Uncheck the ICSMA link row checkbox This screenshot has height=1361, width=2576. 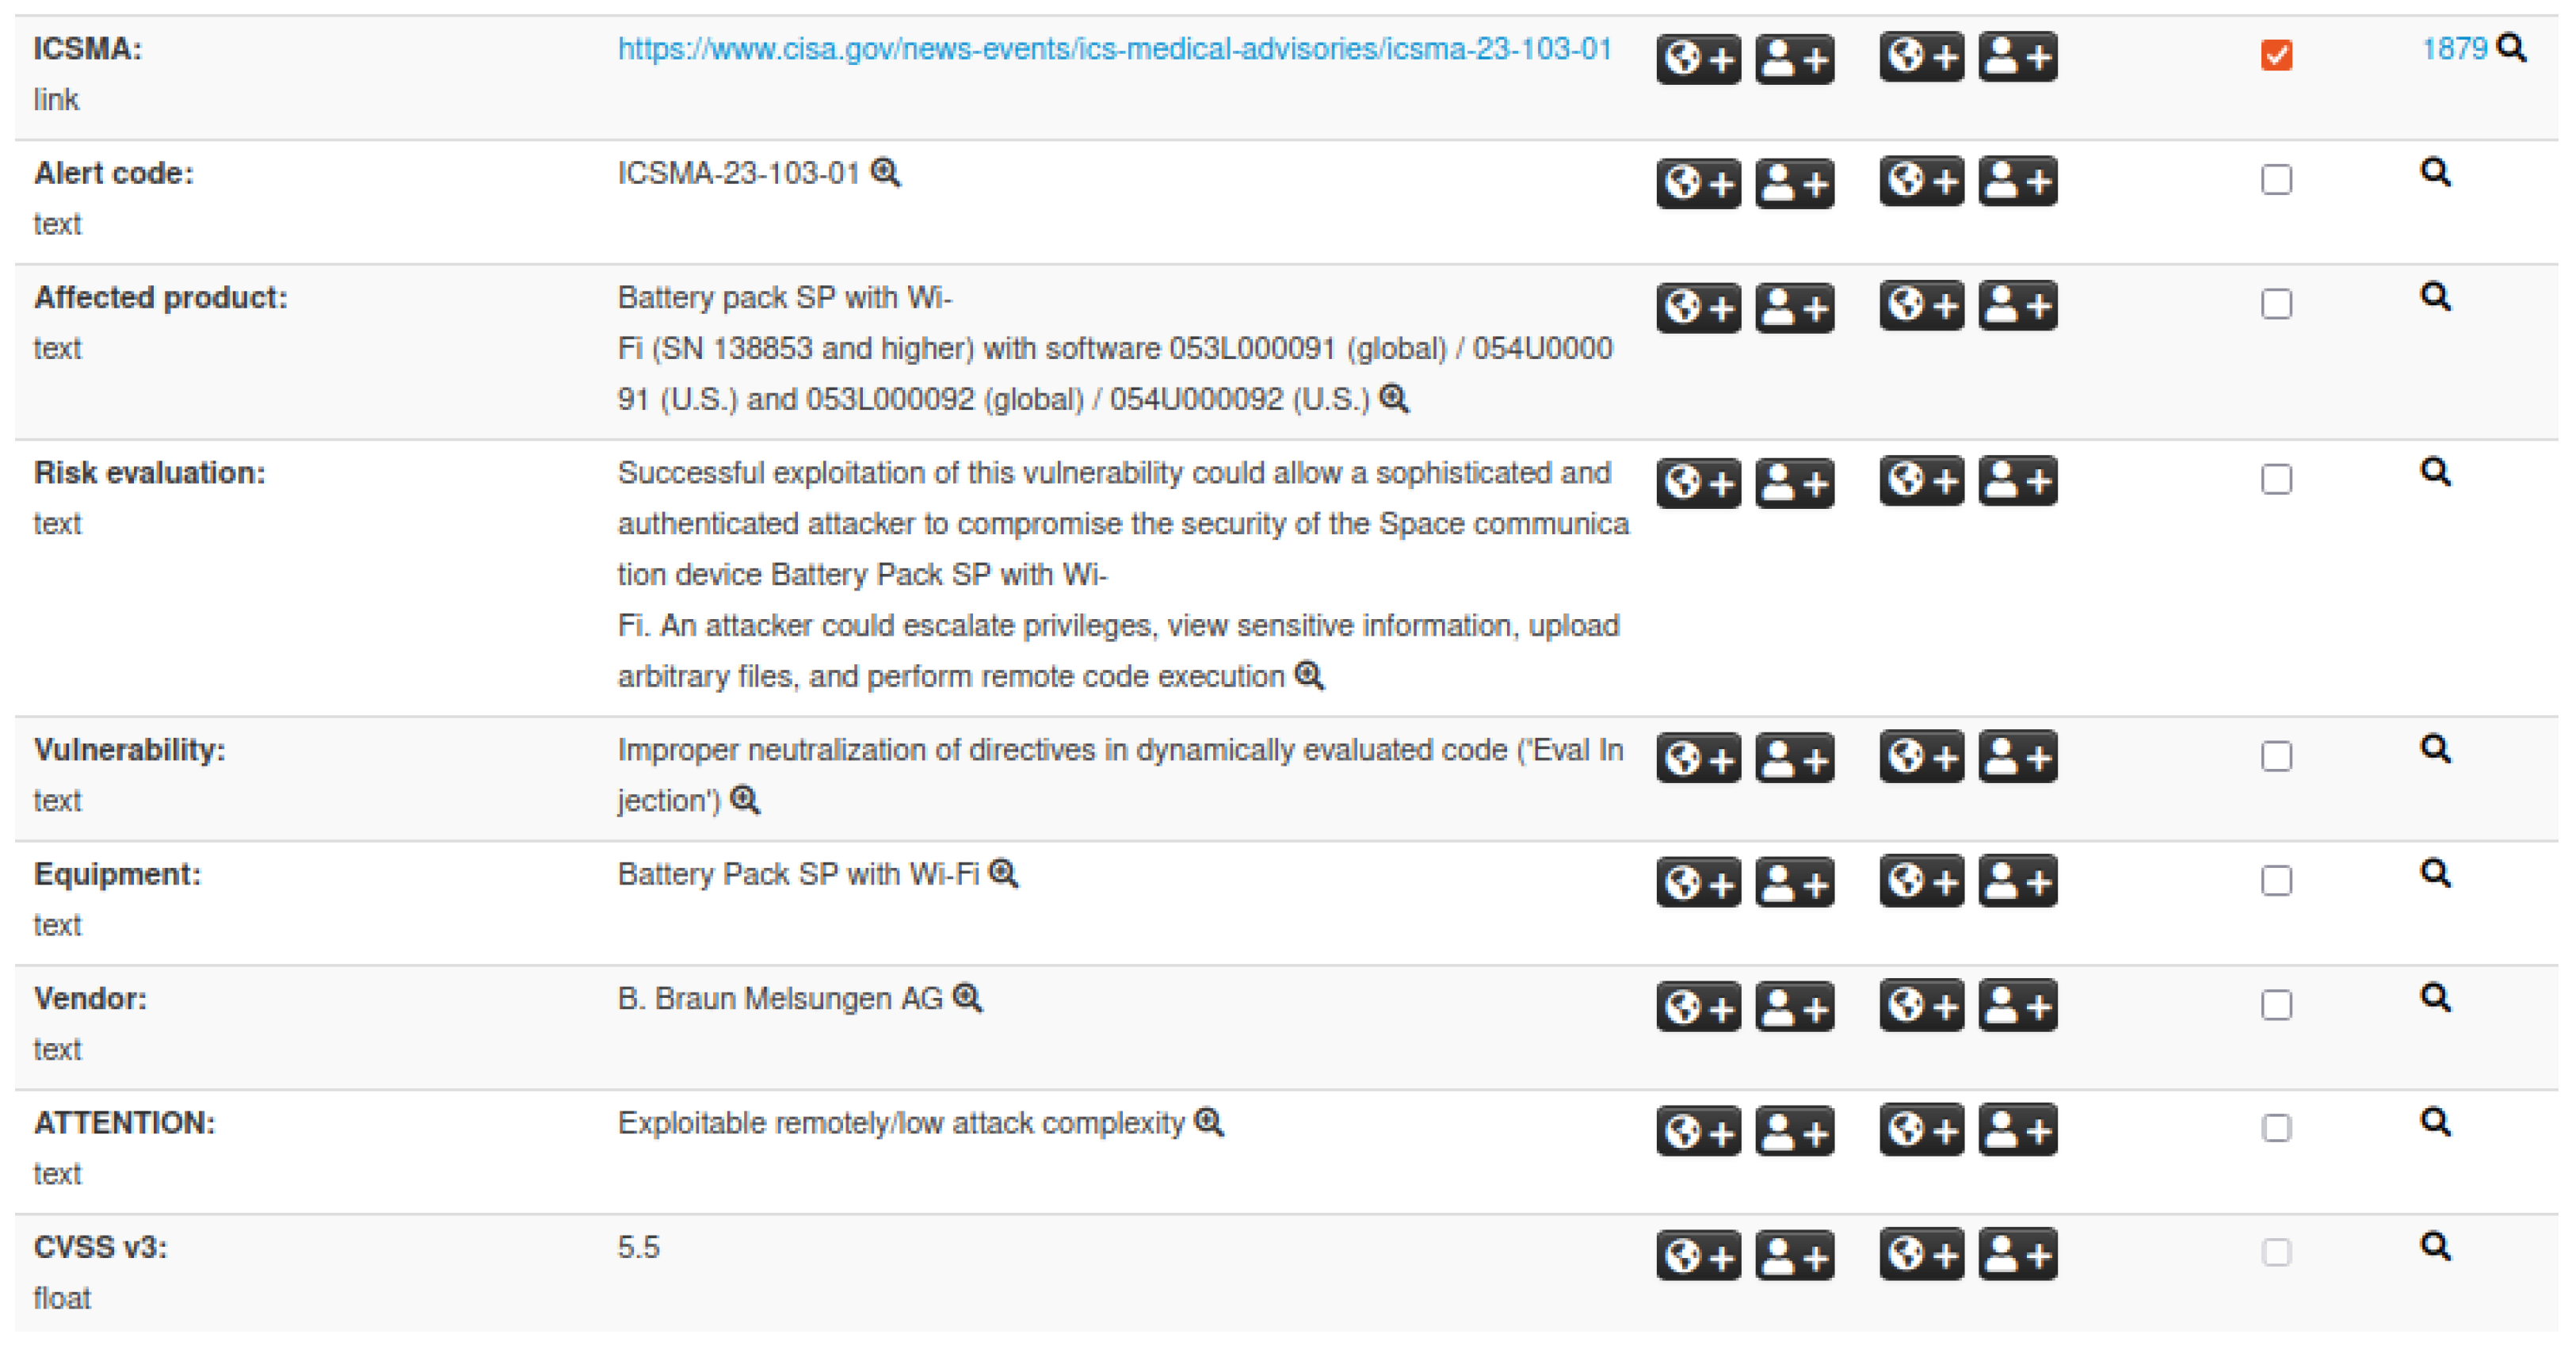pyautogui.click(x=2277, y=55)
